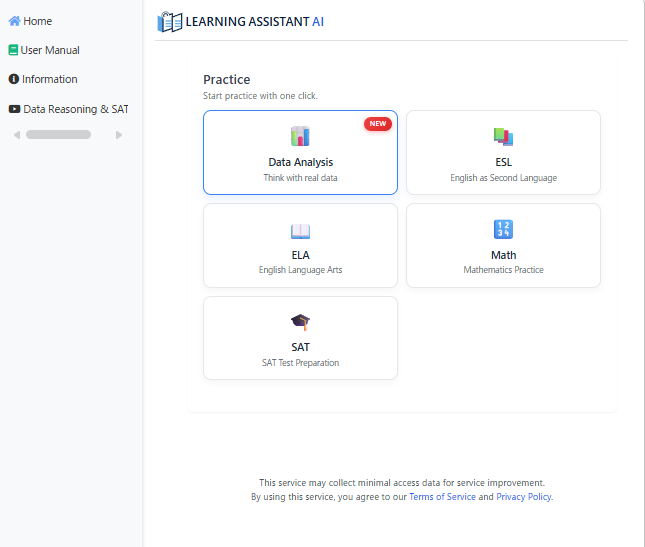Open the Privacy Policy link
Image resolution: width=645 pixels, height=547 pixels.
click(524, 497)
